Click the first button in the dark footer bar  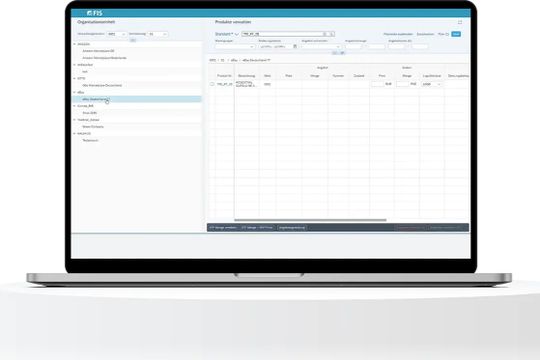[223, 228]
